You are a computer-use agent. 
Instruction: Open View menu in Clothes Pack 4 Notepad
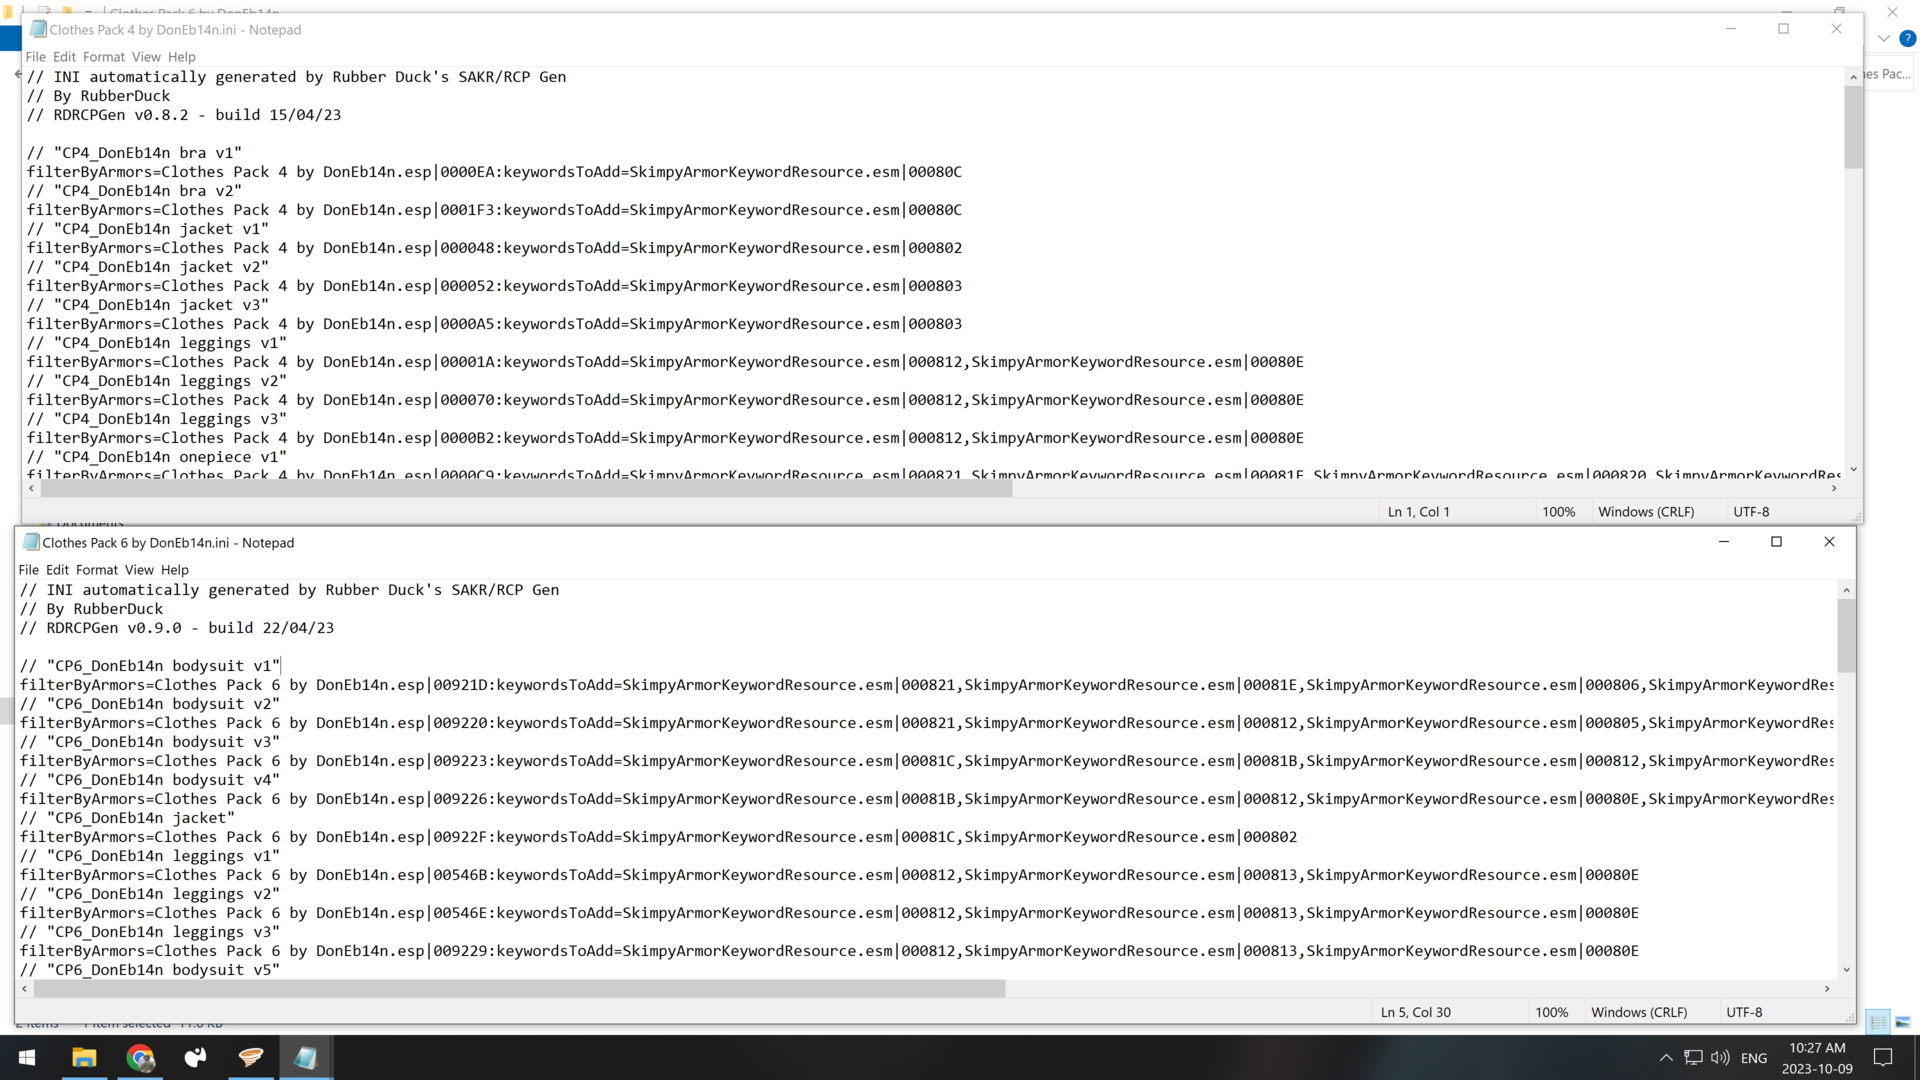pos(146,57)
